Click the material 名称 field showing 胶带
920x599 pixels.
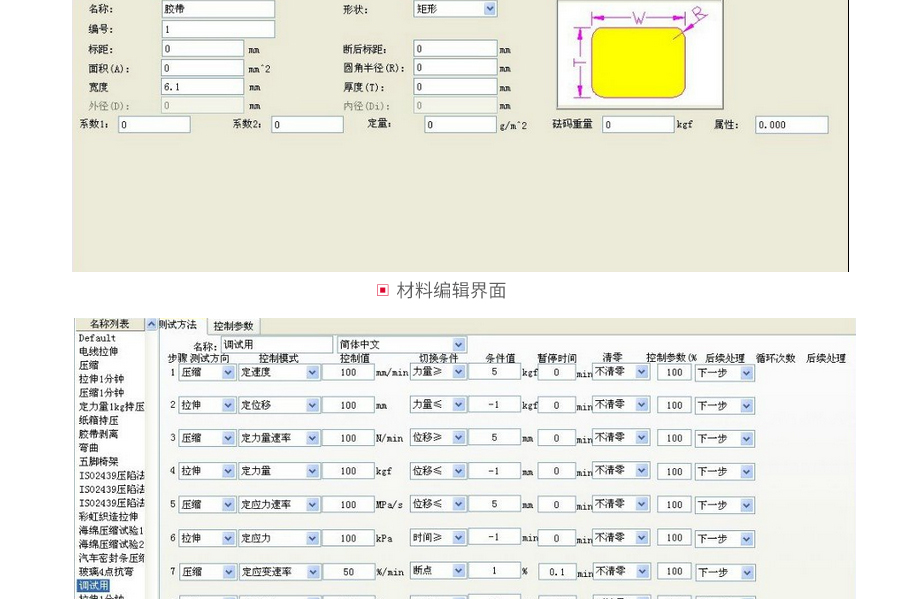click(x=218, y=9)
